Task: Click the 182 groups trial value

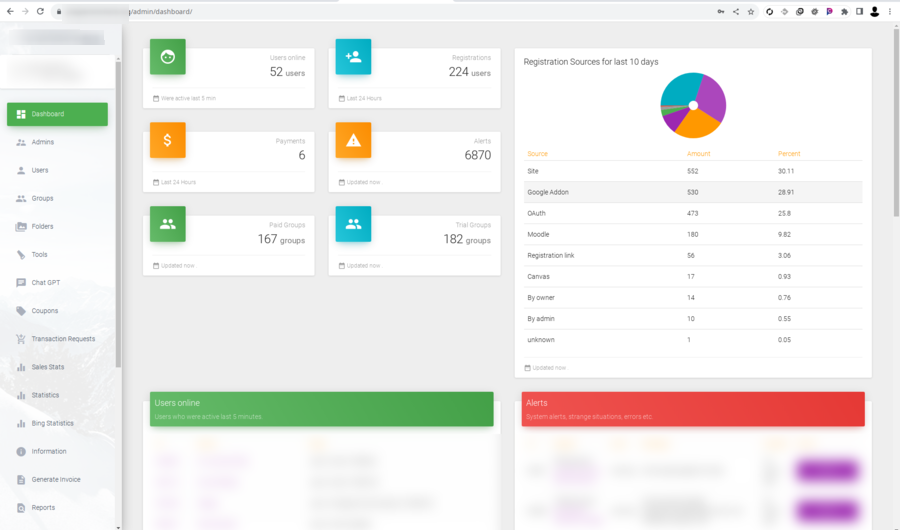Action: click(x=467, y=239)
